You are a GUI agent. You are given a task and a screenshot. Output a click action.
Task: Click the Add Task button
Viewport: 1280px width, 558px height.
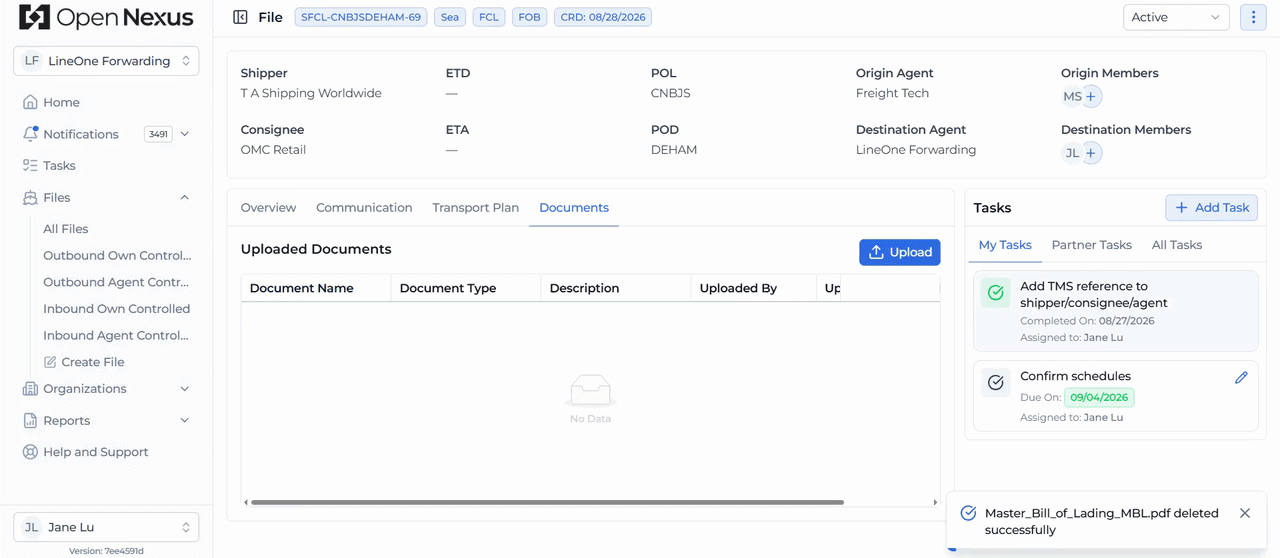pyautogui.click(x=1211, y=207)
